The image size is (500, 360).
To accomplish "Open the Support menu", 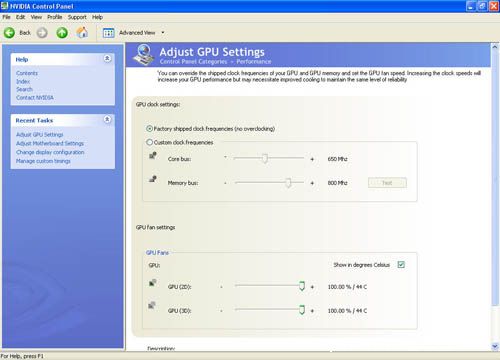I will (x=77, y=17).
